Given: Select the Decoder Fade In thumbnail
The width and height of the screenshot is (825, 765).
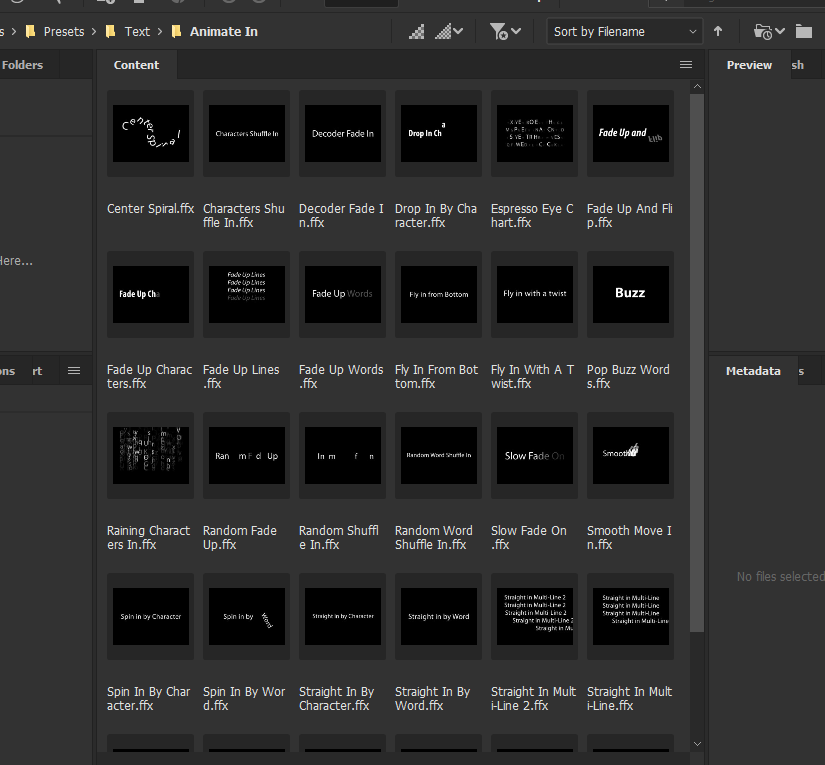Looking at the screenshot, I should (343, 133).
